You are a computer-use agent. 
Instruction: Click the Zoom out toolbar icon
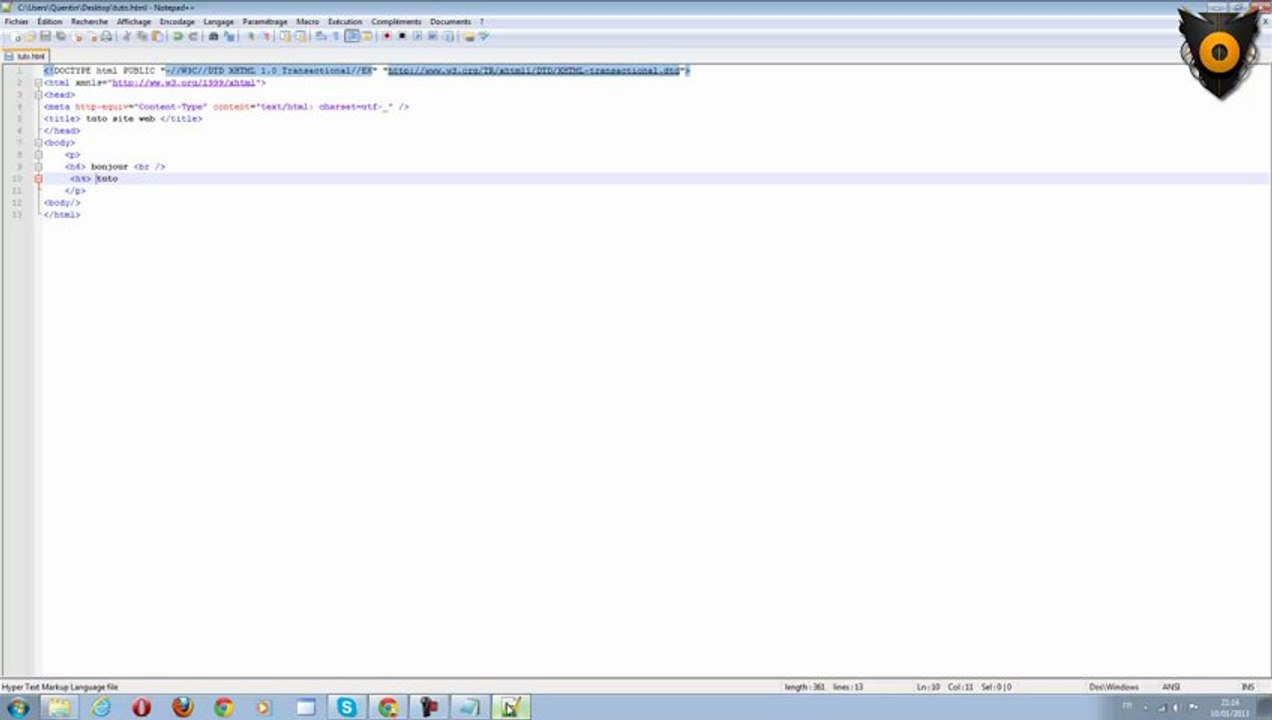coord(266,36)
